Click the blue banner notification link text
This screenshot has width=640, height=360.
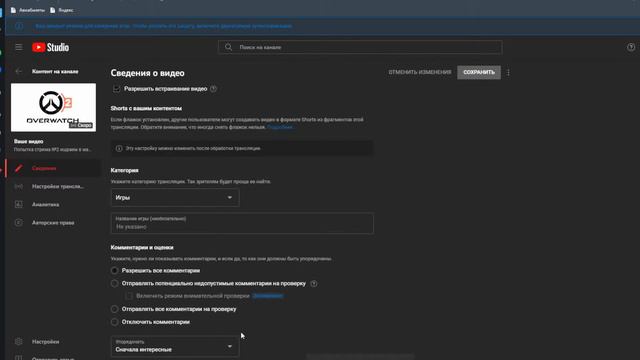pyautogui.click(x=163, y=26)
